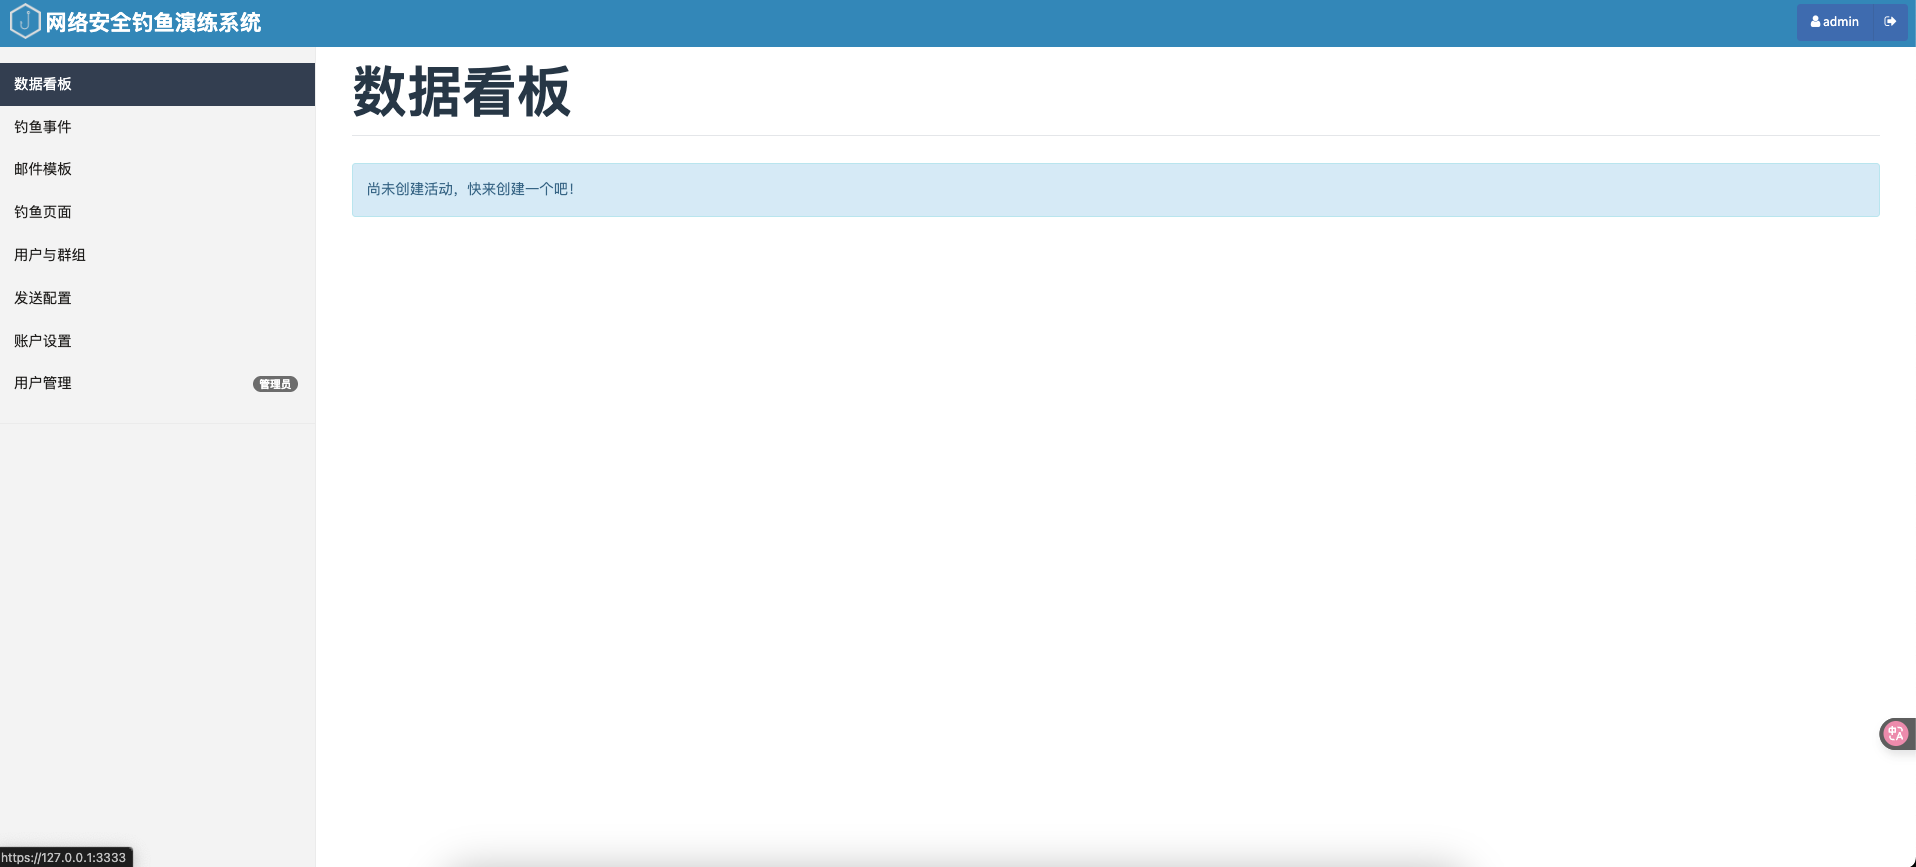The image size is (1916, 867).
Task: Open 发送配置 in the sidebar
Action: tap(157, 298)
